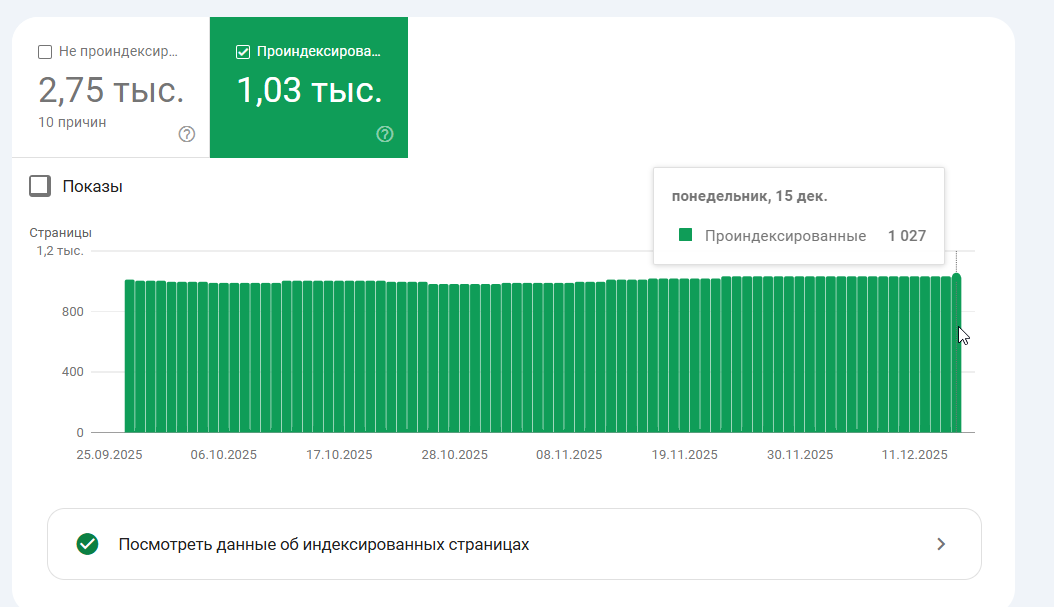Click the '400' axis label

click(73, 372)
